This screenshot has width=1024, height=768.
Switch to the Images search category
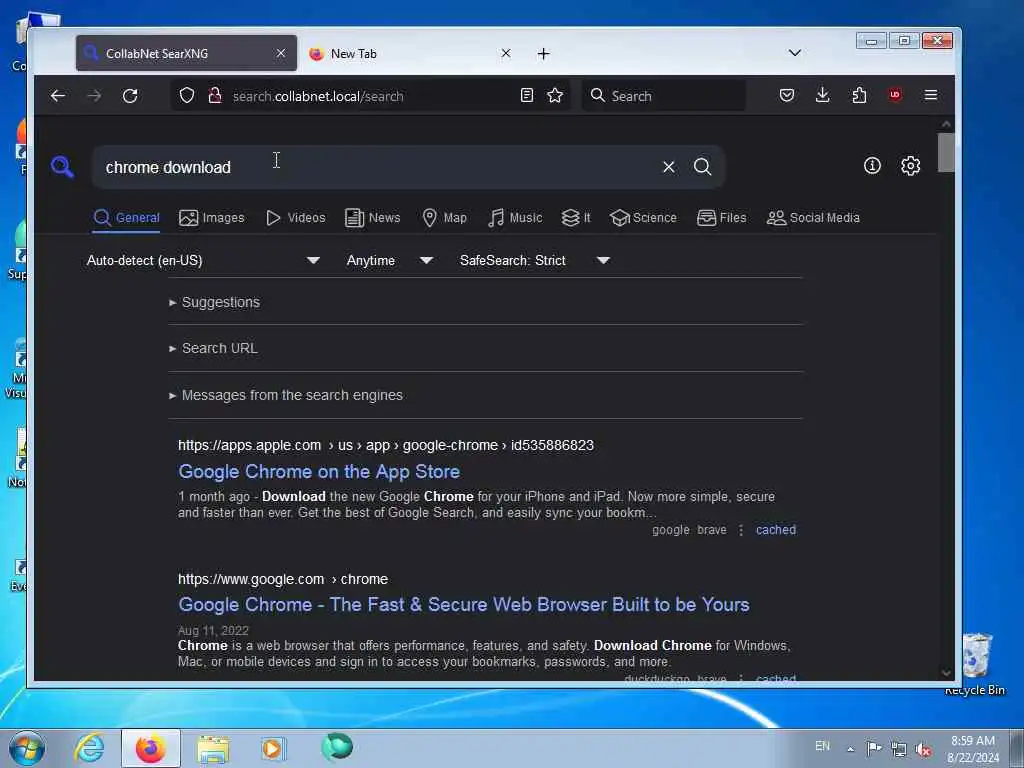(x=212, y=217)
